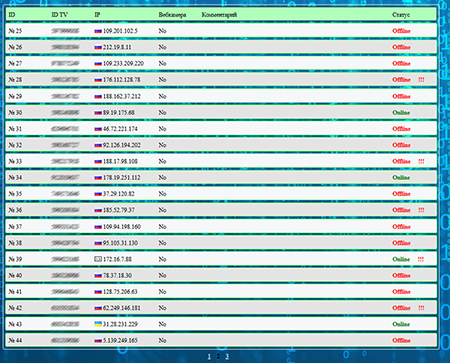The height and width of the screenshot is (363, 450).
Task: Click the Online status in row № 30
Action: coord(401,113)
